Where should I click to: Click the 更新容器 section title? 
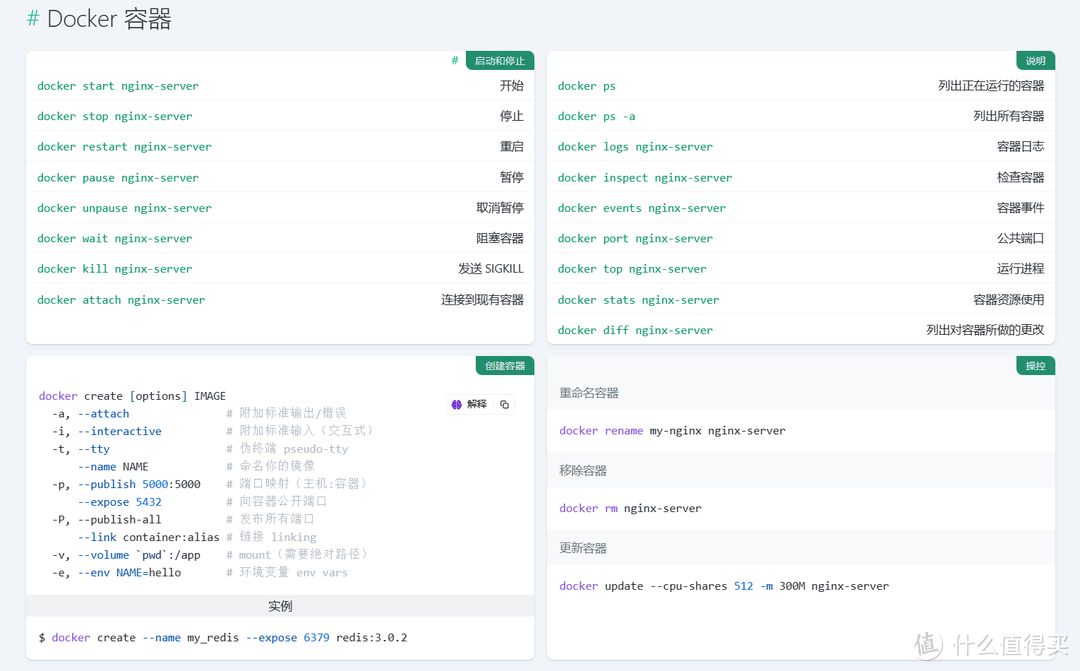(583, 548)
